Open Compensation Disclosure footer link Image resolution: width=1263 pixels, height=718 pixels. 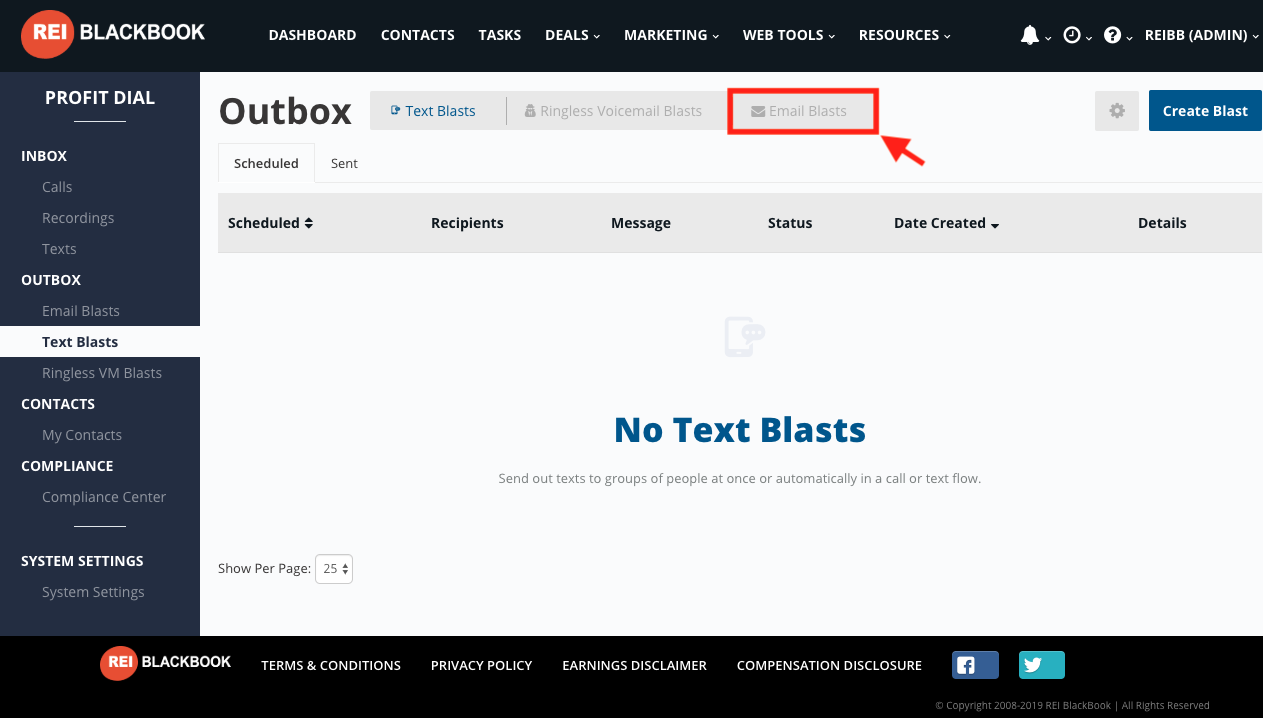[x=829, y=665]
